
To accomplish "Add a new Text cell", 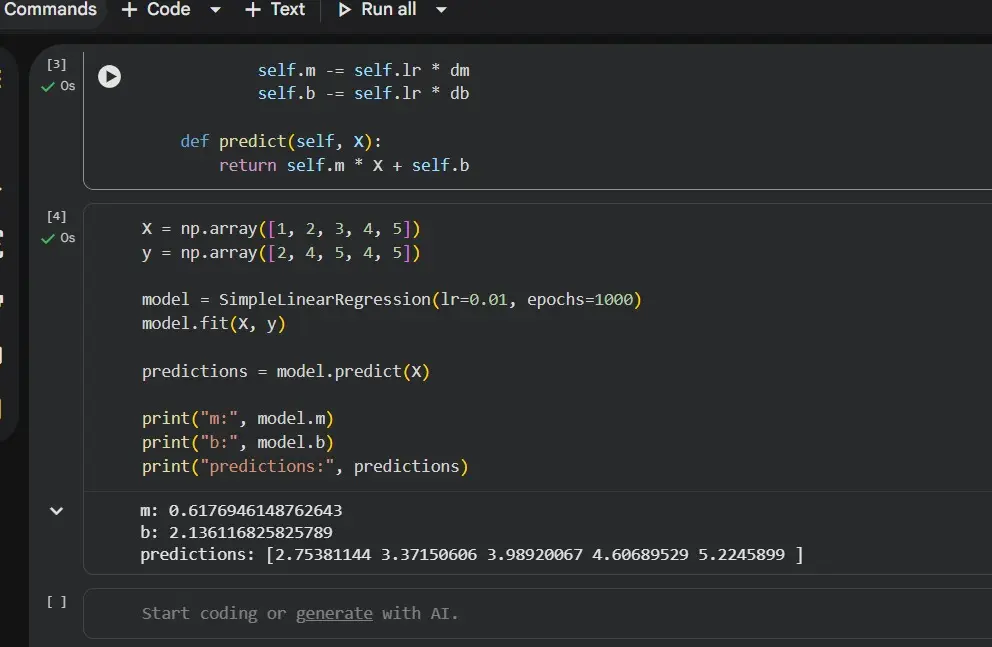I will (x=275, y=9).
